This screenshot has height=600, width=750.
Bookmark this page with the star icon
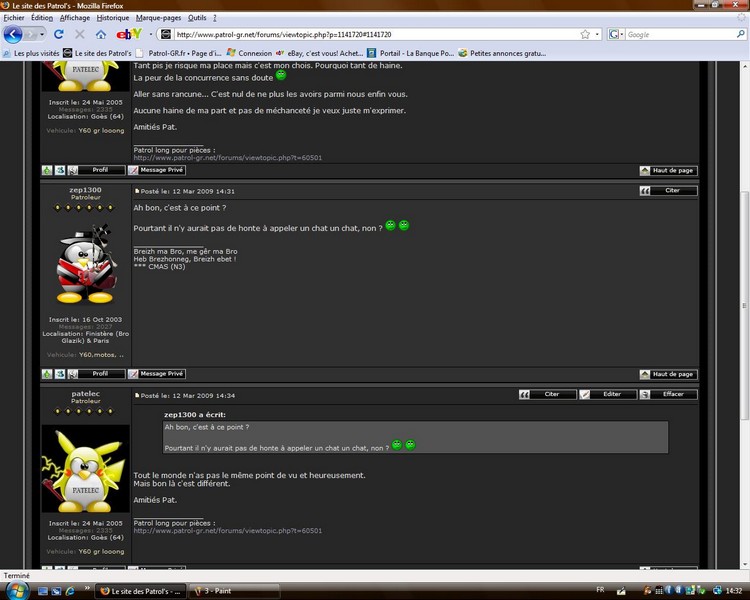tap(585, 34)
